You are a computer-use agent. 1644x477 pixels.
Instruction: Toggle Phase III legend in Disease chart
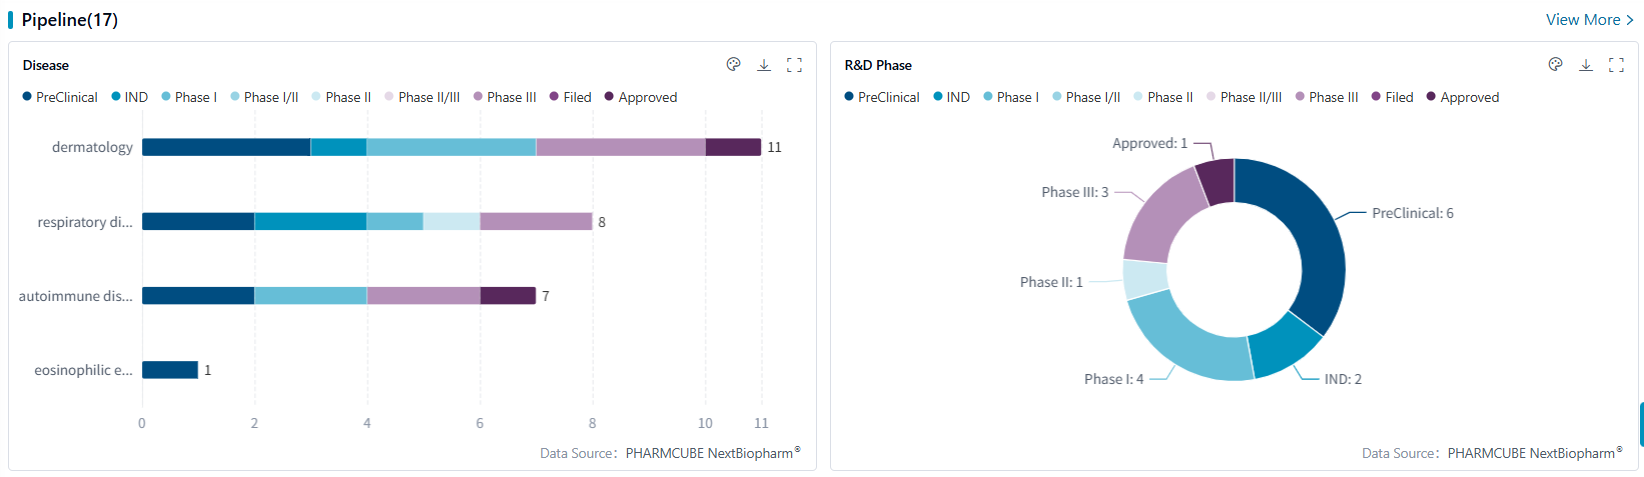tap(505, 97)
